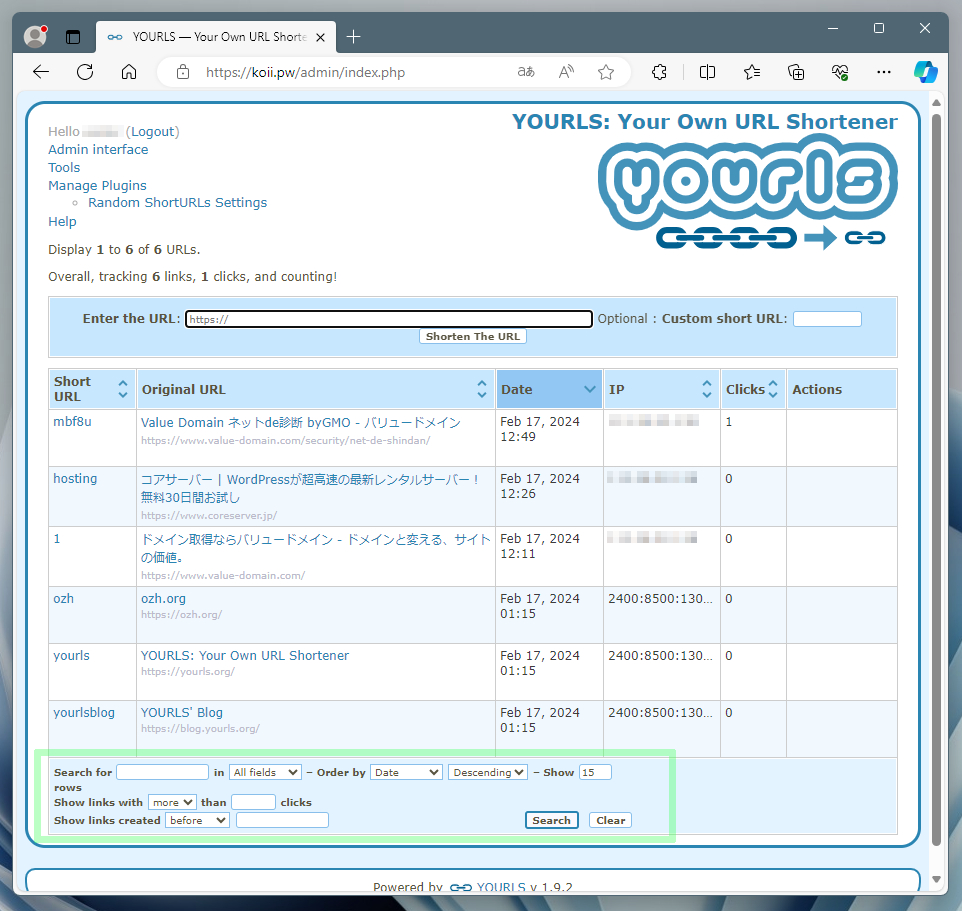
Task: Add this page to favorites via star icon
Action: pyautogui.click(x=606, y=72)
